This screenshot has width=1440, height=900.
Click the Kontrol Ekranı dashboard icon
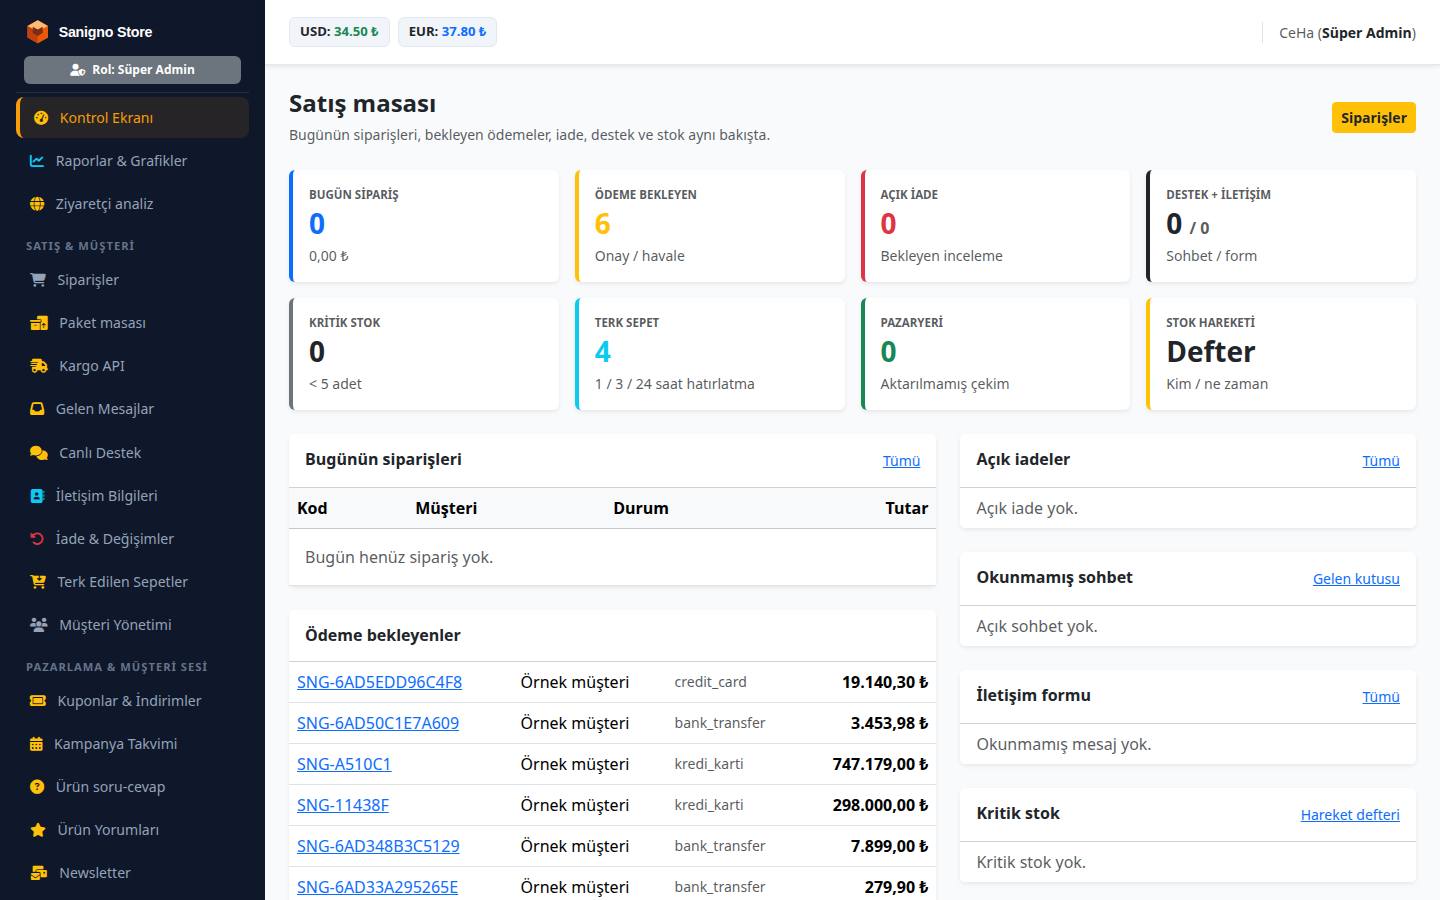pos(41,118)
